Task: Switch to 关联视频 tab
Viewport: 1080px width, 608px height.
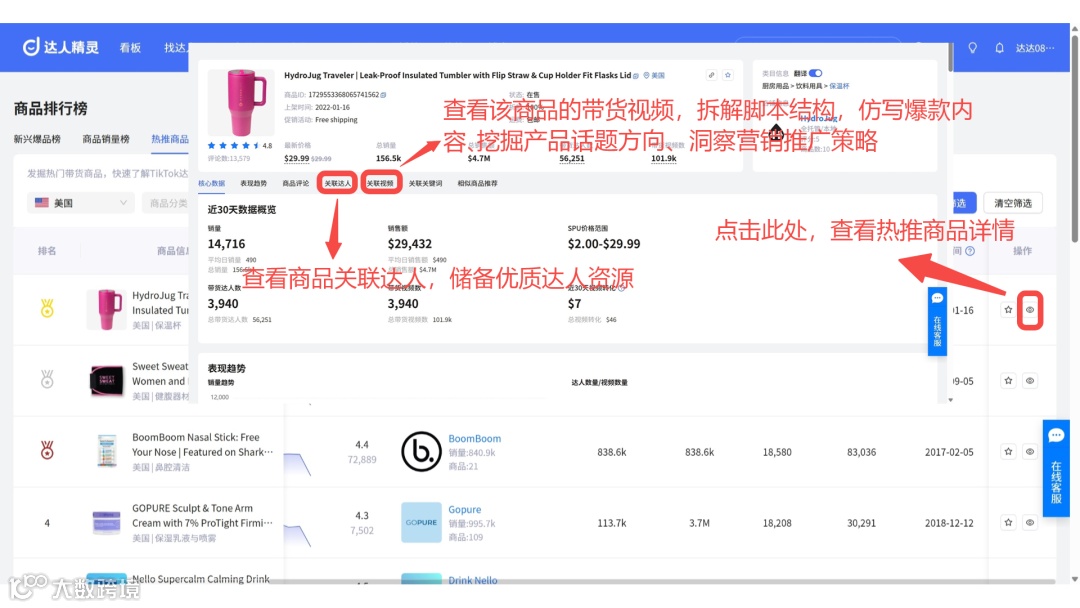Action: pos(380,183)
